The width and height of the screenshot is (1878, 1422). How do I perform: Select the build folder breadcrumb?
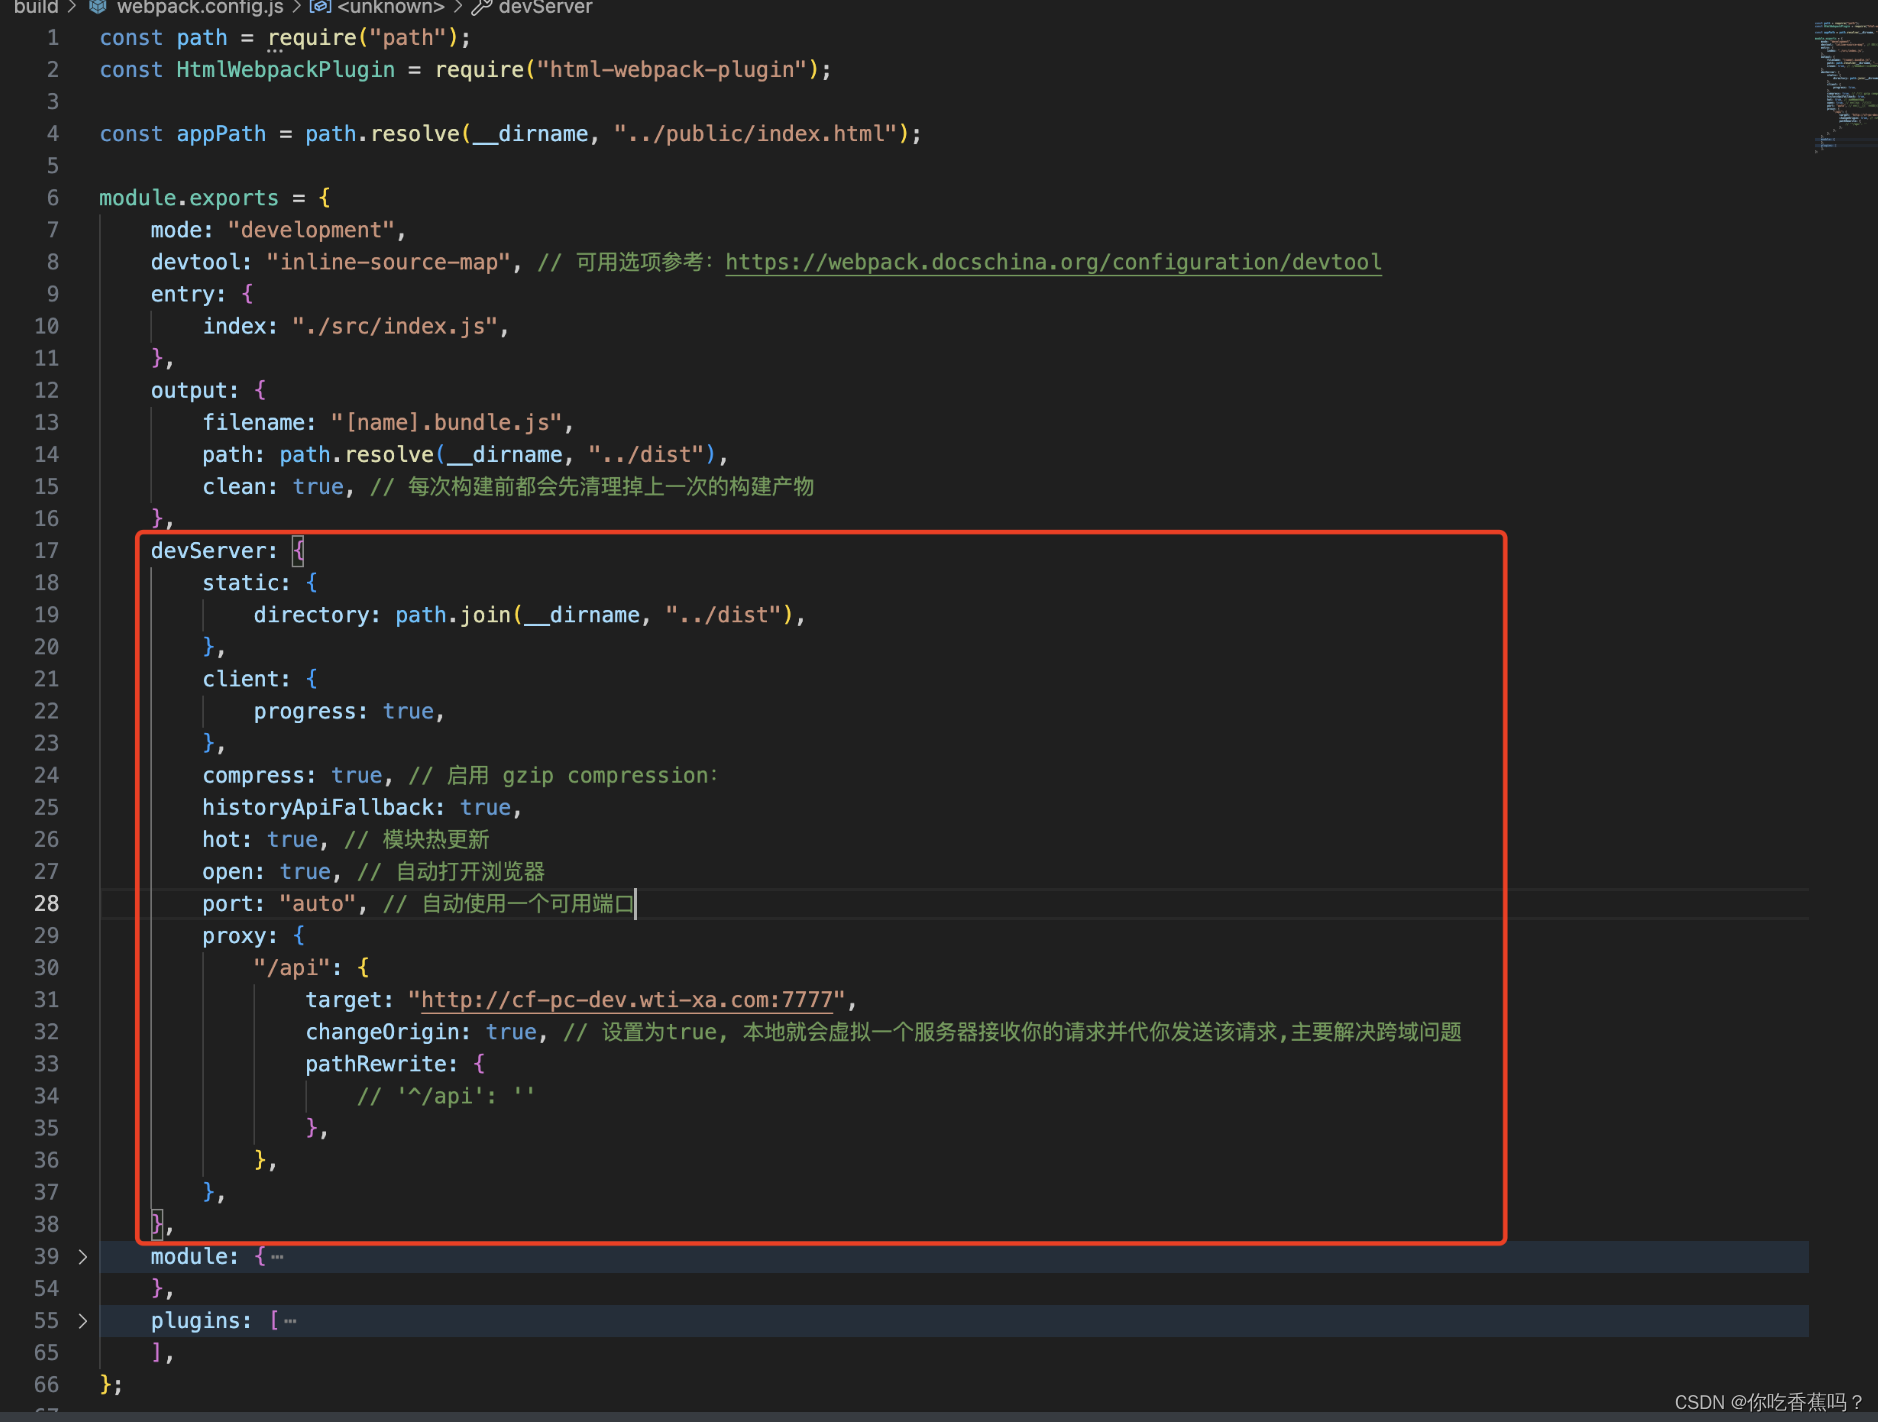(36, 7)
